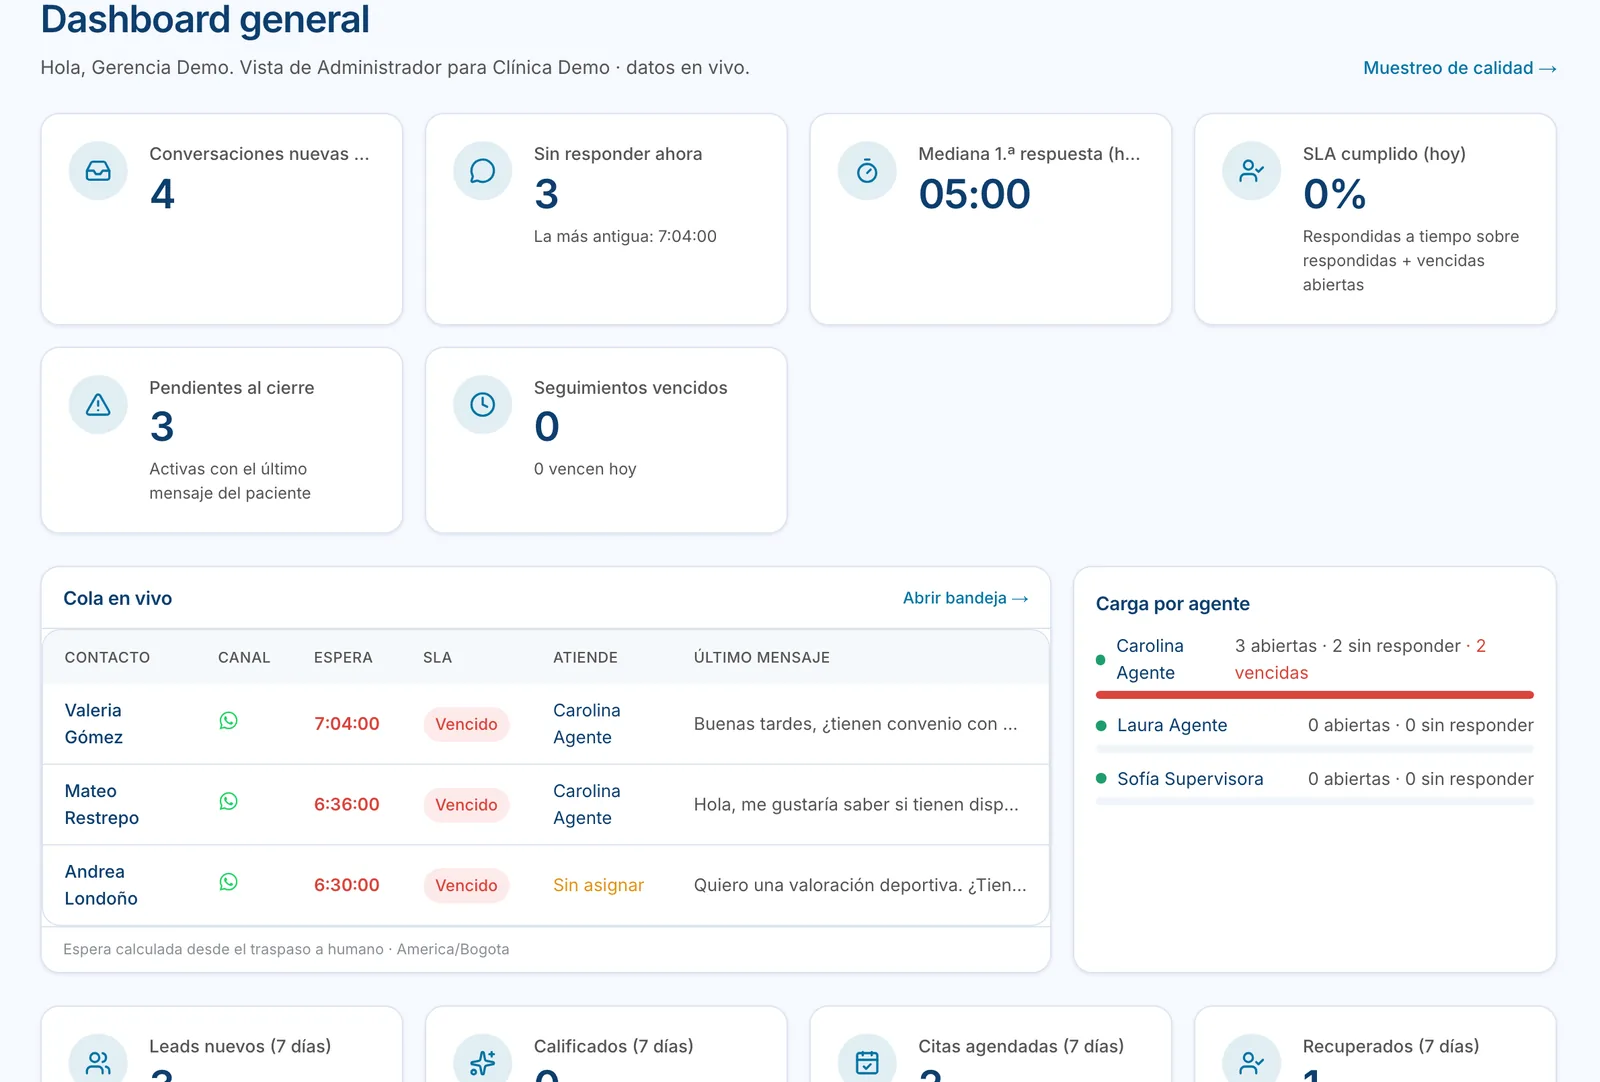Click the wait time 7:04:00 in queue
1600x1082 pixels.
[x=347, y=724]
